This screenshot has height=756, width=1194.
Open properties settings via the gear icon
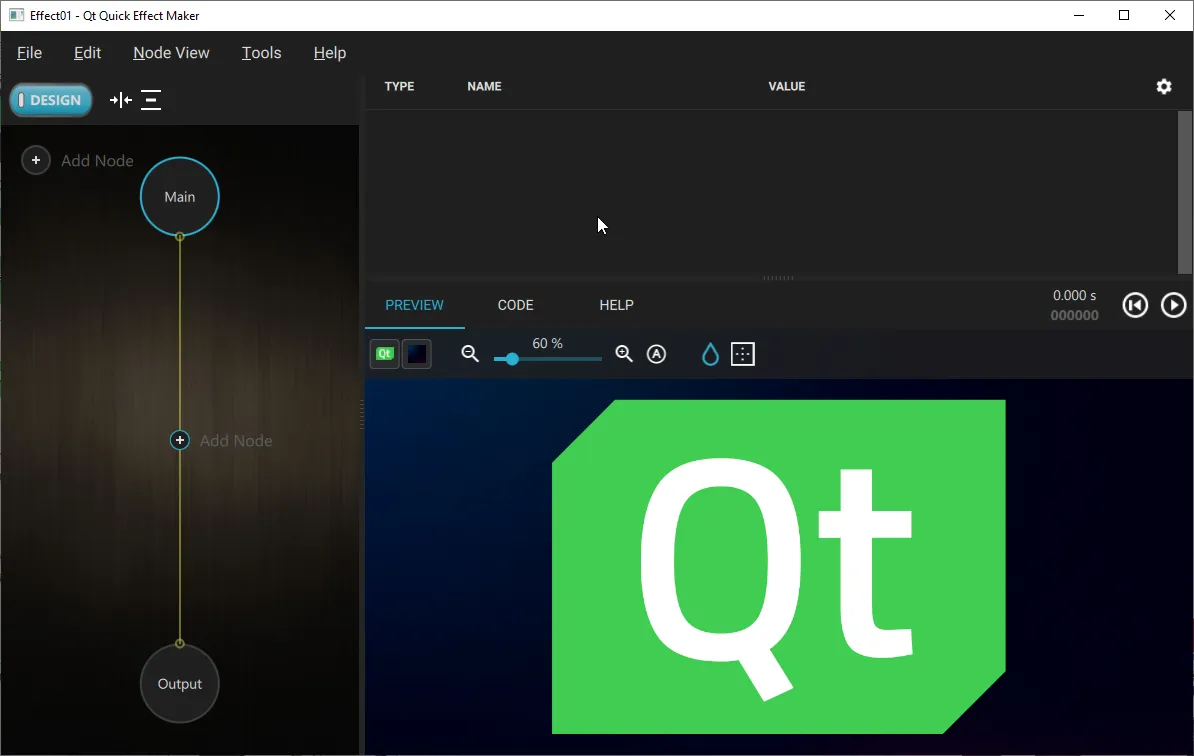[x=1163, y=87]
